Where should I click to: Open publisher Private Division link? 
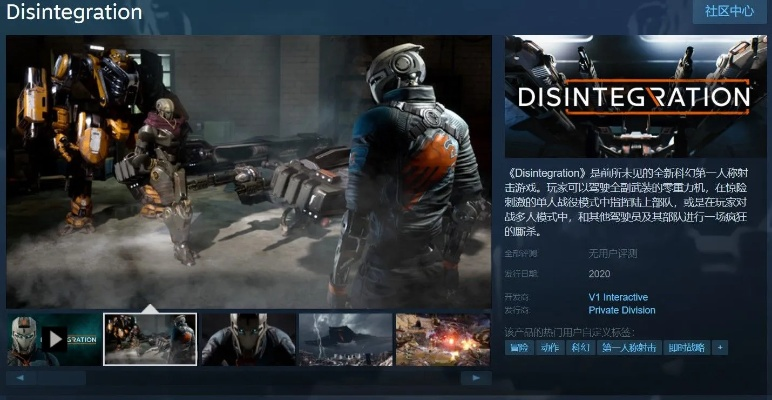(x=622, y=310)
